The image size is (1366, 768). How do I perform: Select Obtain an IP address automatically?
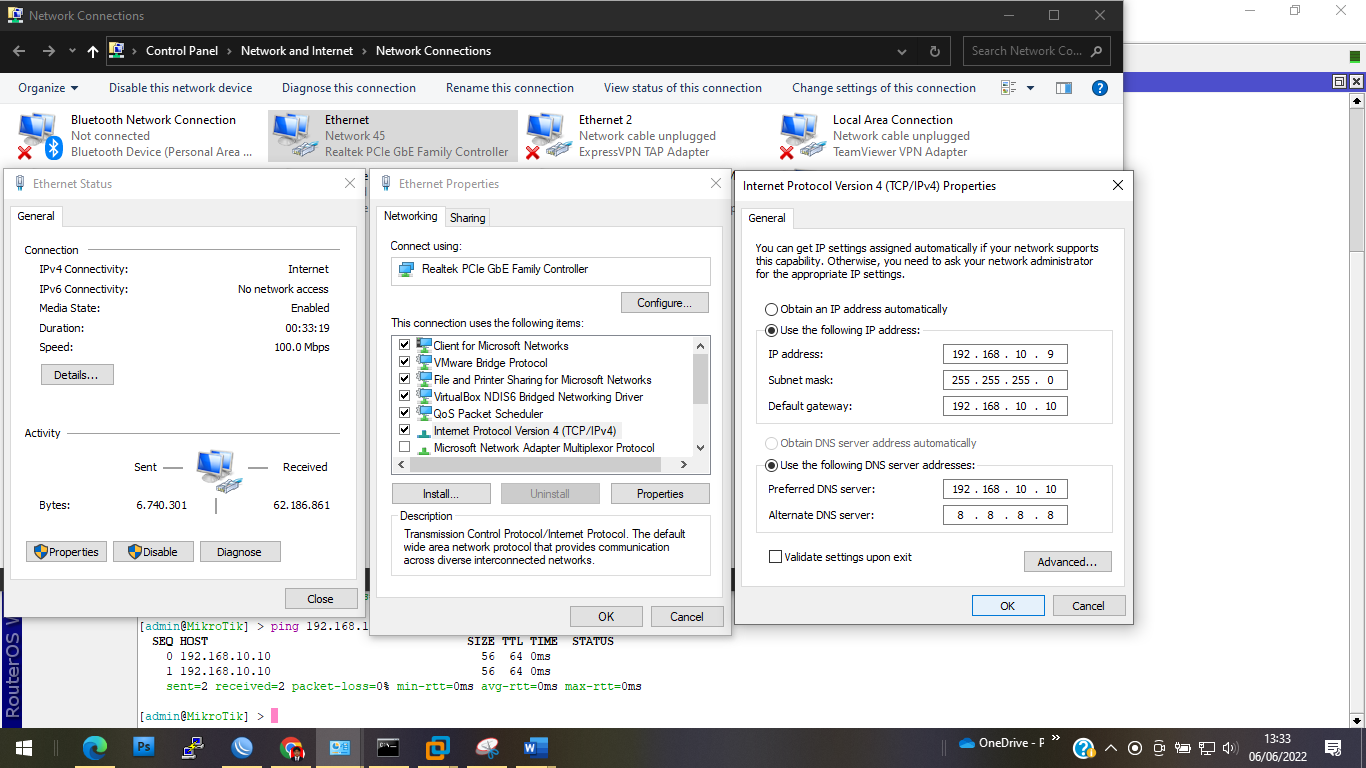(771, 309)
